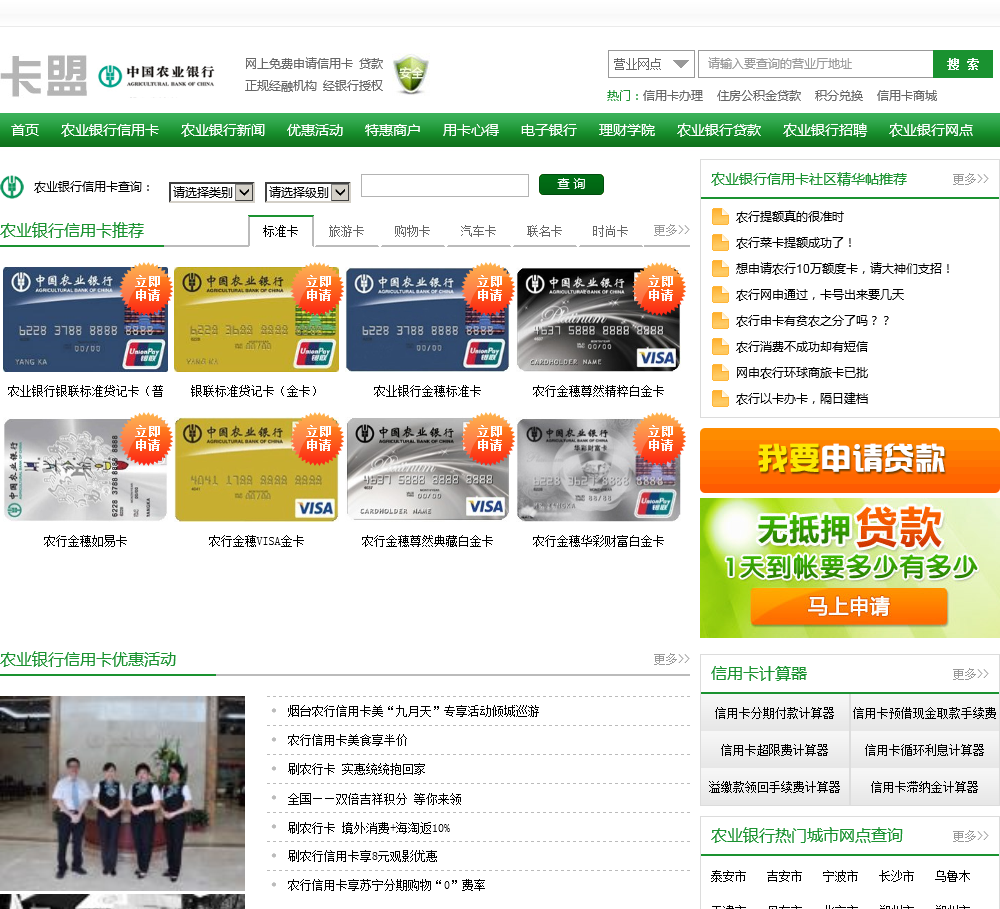Click 立即申请 badge on 农行金穗尊然精粹白金卡
The height and width of the screenshot is (909, 1000).
tap(659, 289)
